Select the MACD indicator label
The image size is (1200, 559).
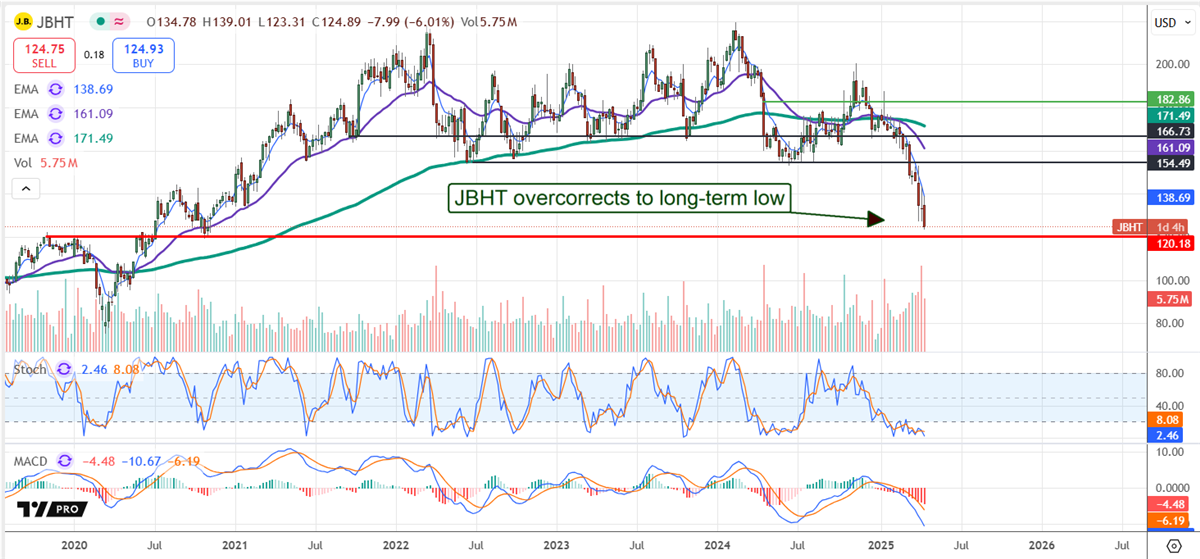point(28,461)
